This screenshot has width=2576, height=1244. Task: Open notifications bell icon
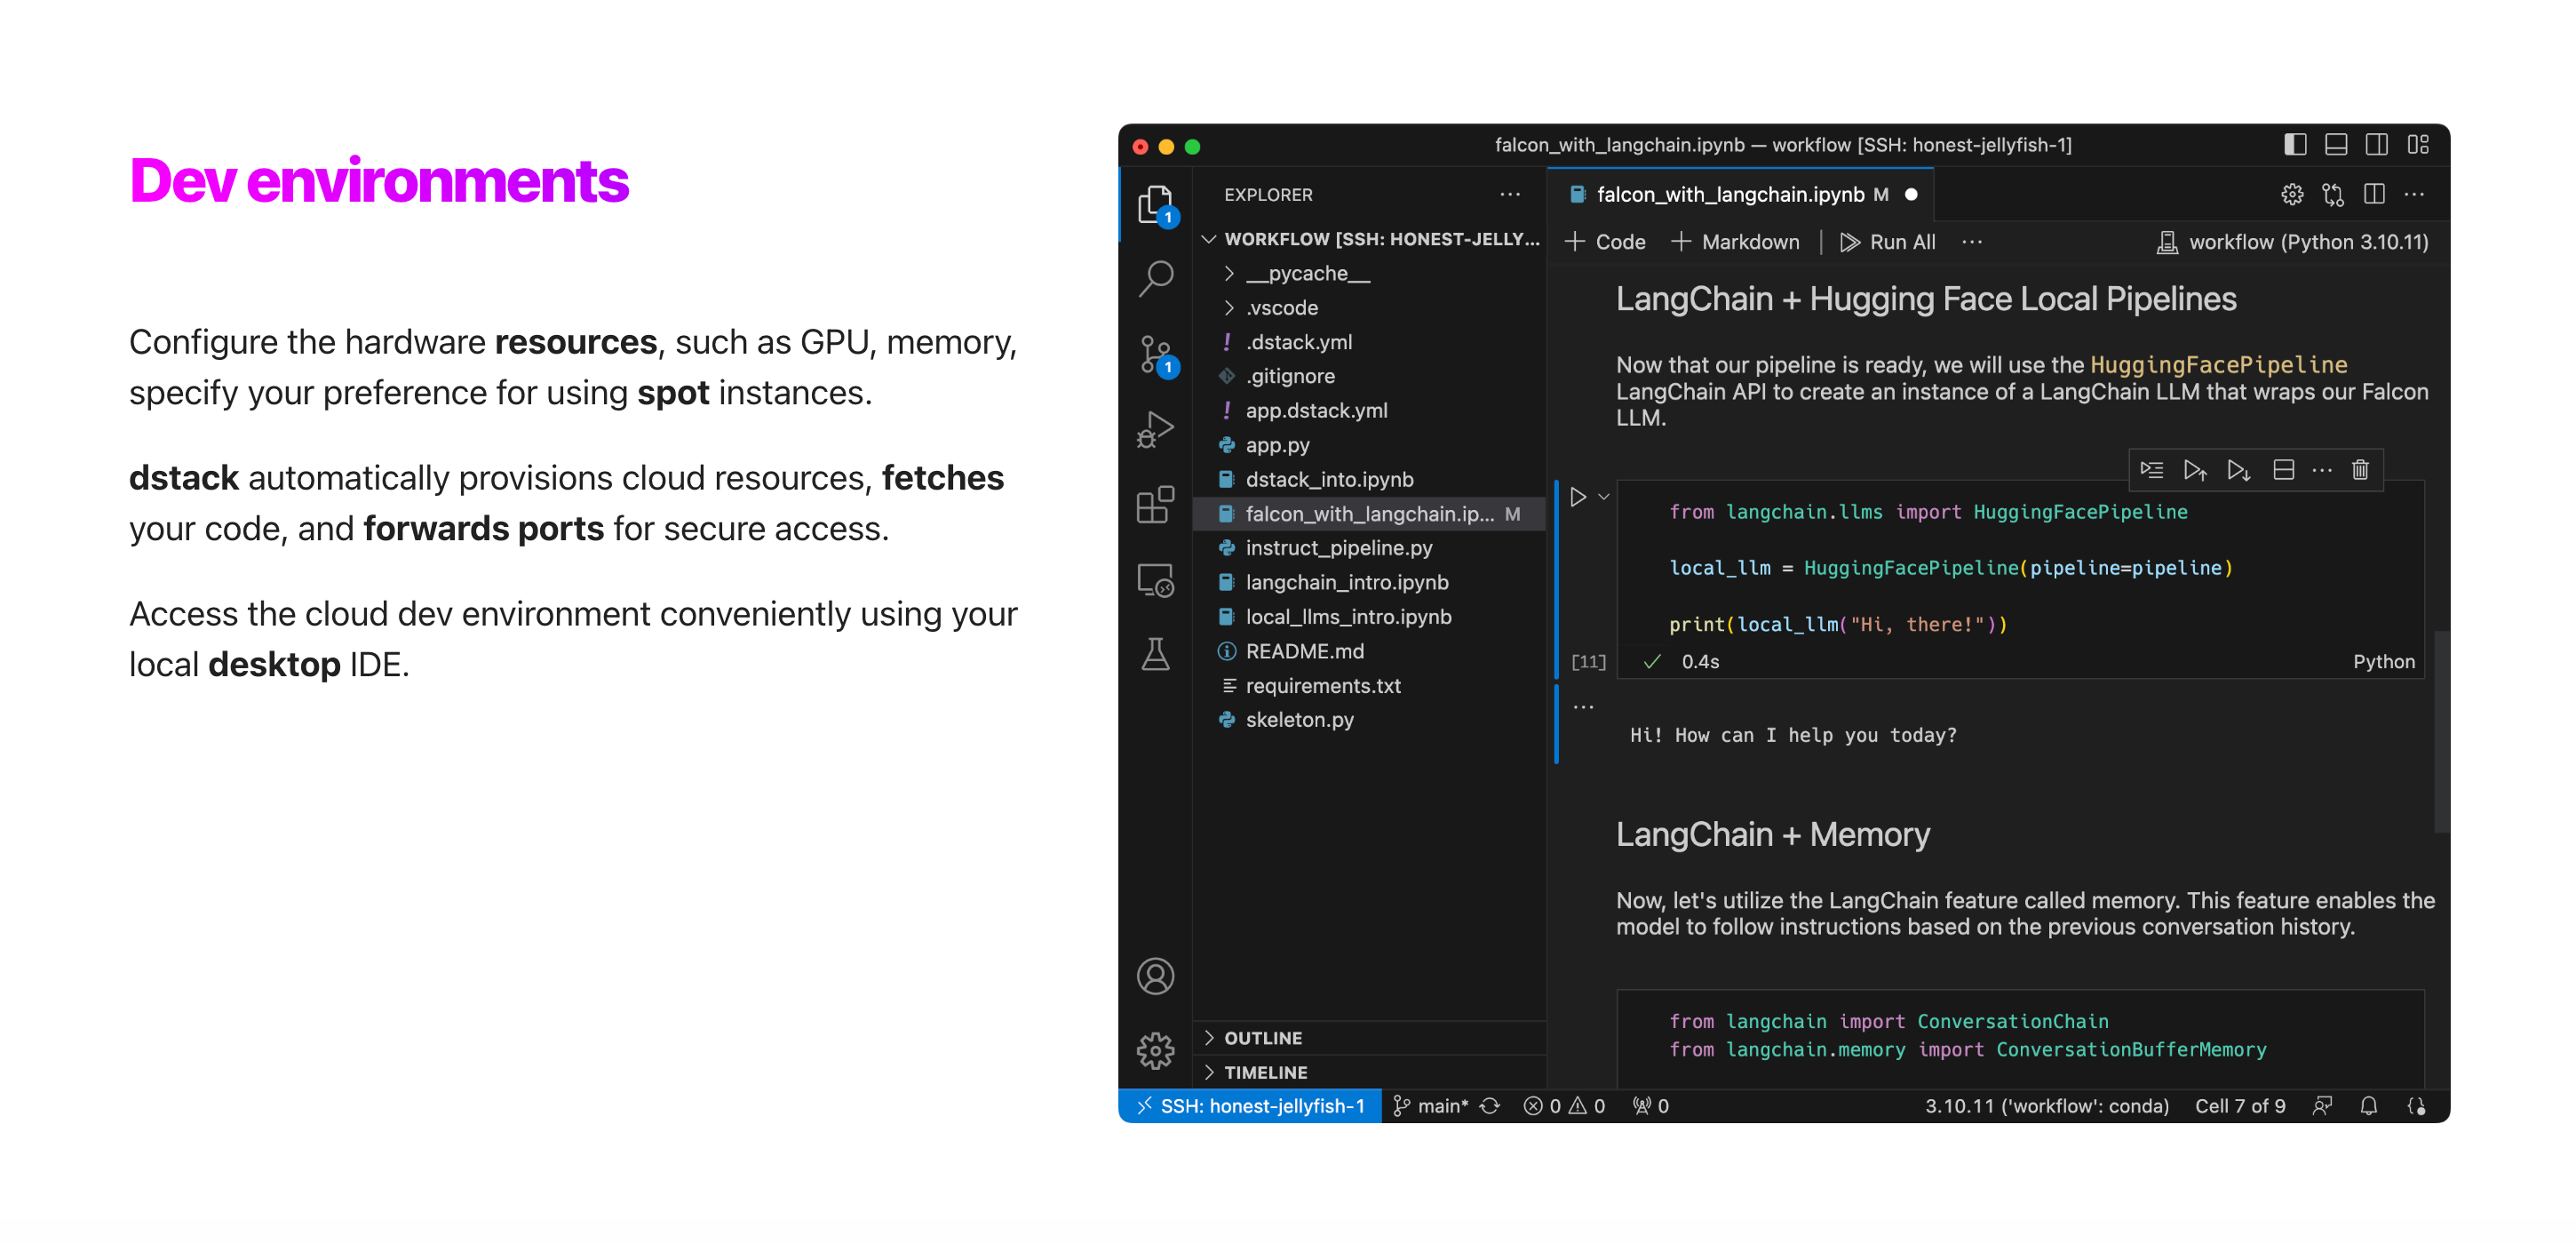coord(2369,1106)
